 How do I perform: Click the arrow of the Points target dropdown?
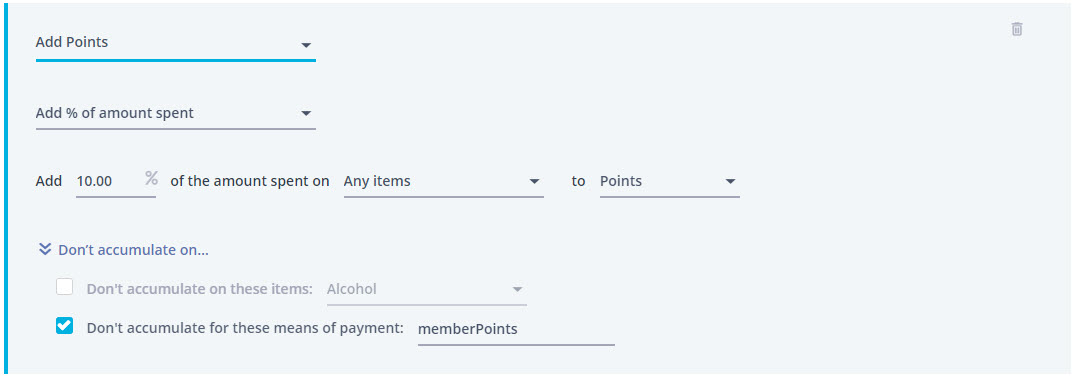tap(730, 182)
